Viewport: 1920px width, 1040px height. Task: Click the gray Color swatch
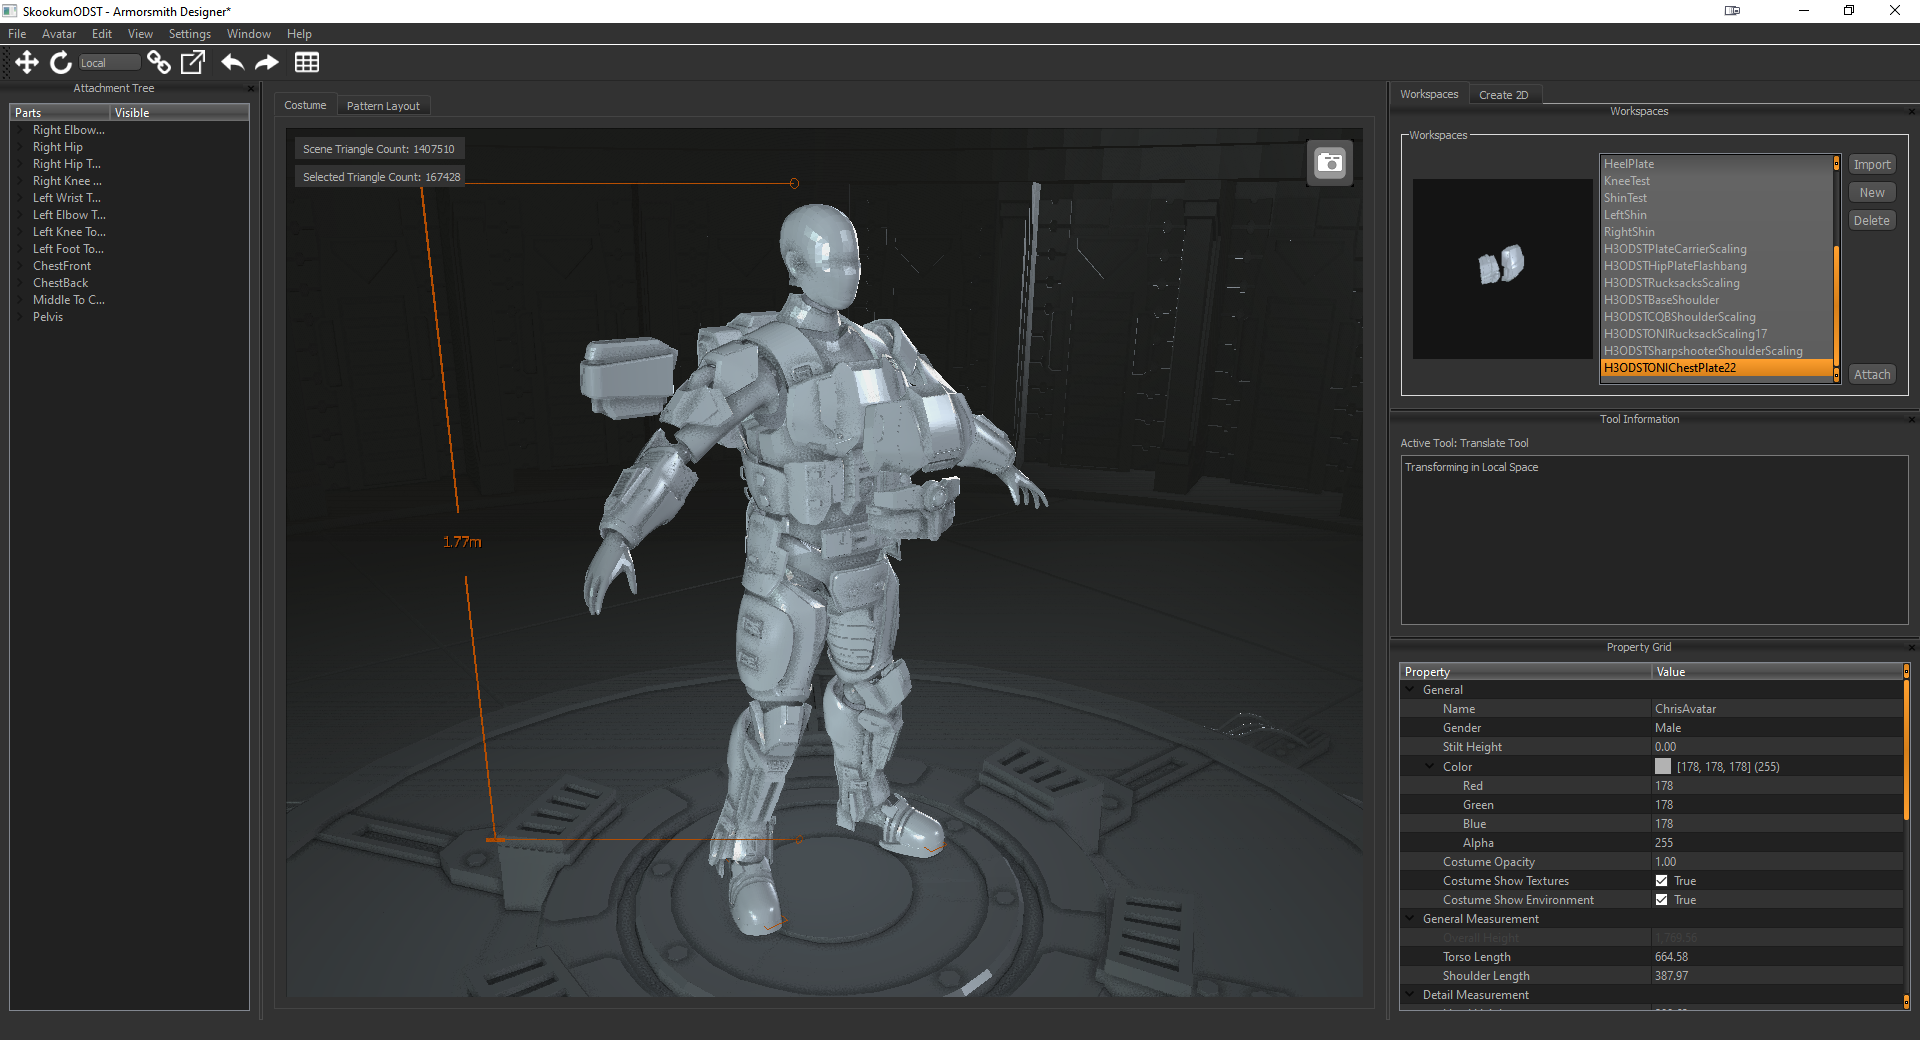(x=1663, y=767)
